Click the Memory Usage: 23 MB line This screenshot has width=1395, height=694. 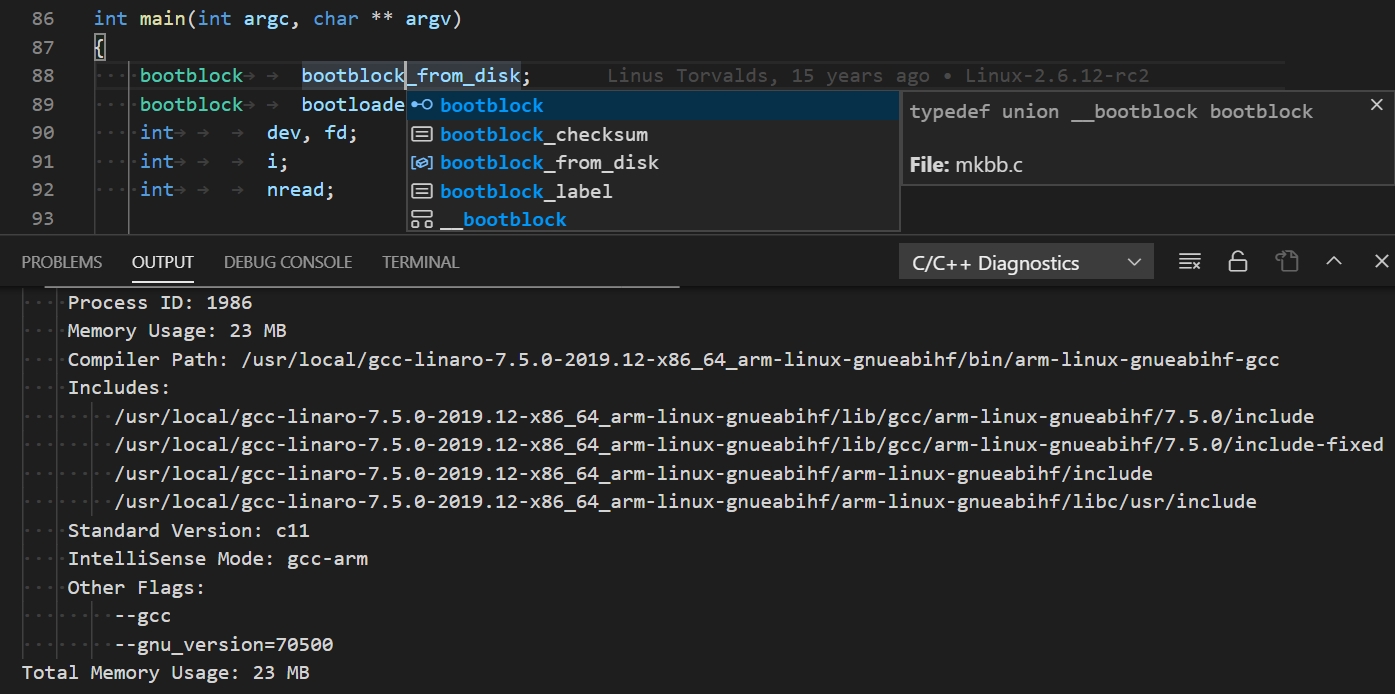click(x=177, y=331)
